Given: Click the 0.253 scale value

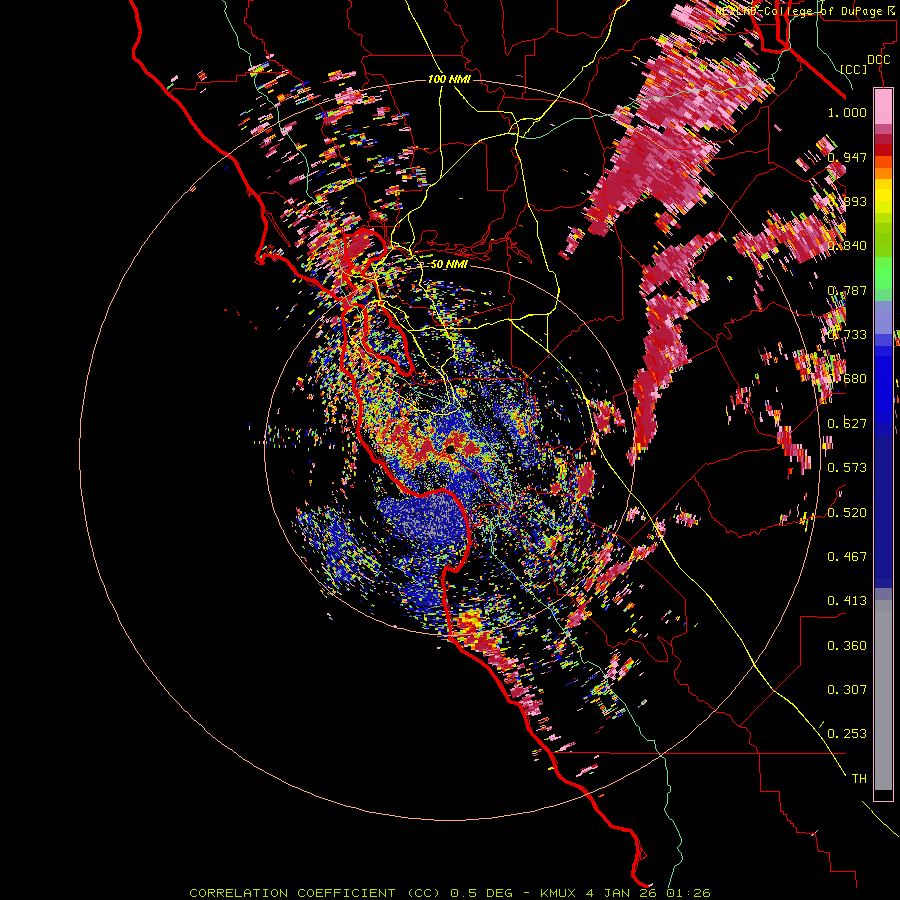Looking at the screenshot, I should 847,734.
